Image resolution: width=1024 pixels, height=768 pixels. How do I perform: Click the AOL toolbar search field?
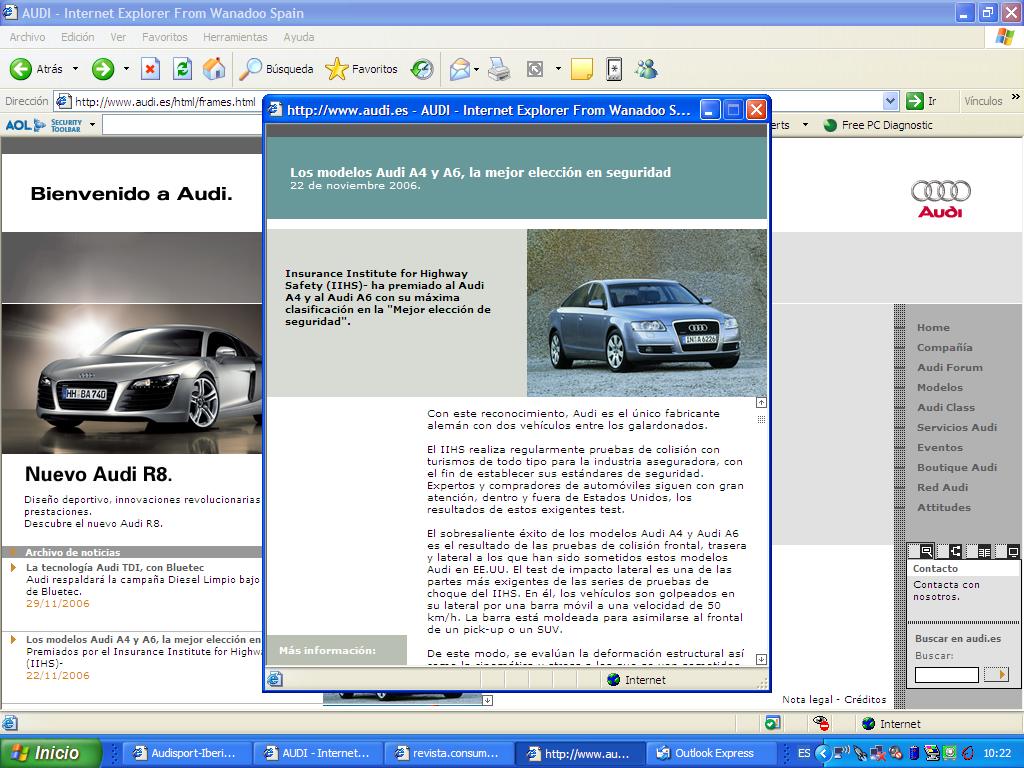coord(182,125)
